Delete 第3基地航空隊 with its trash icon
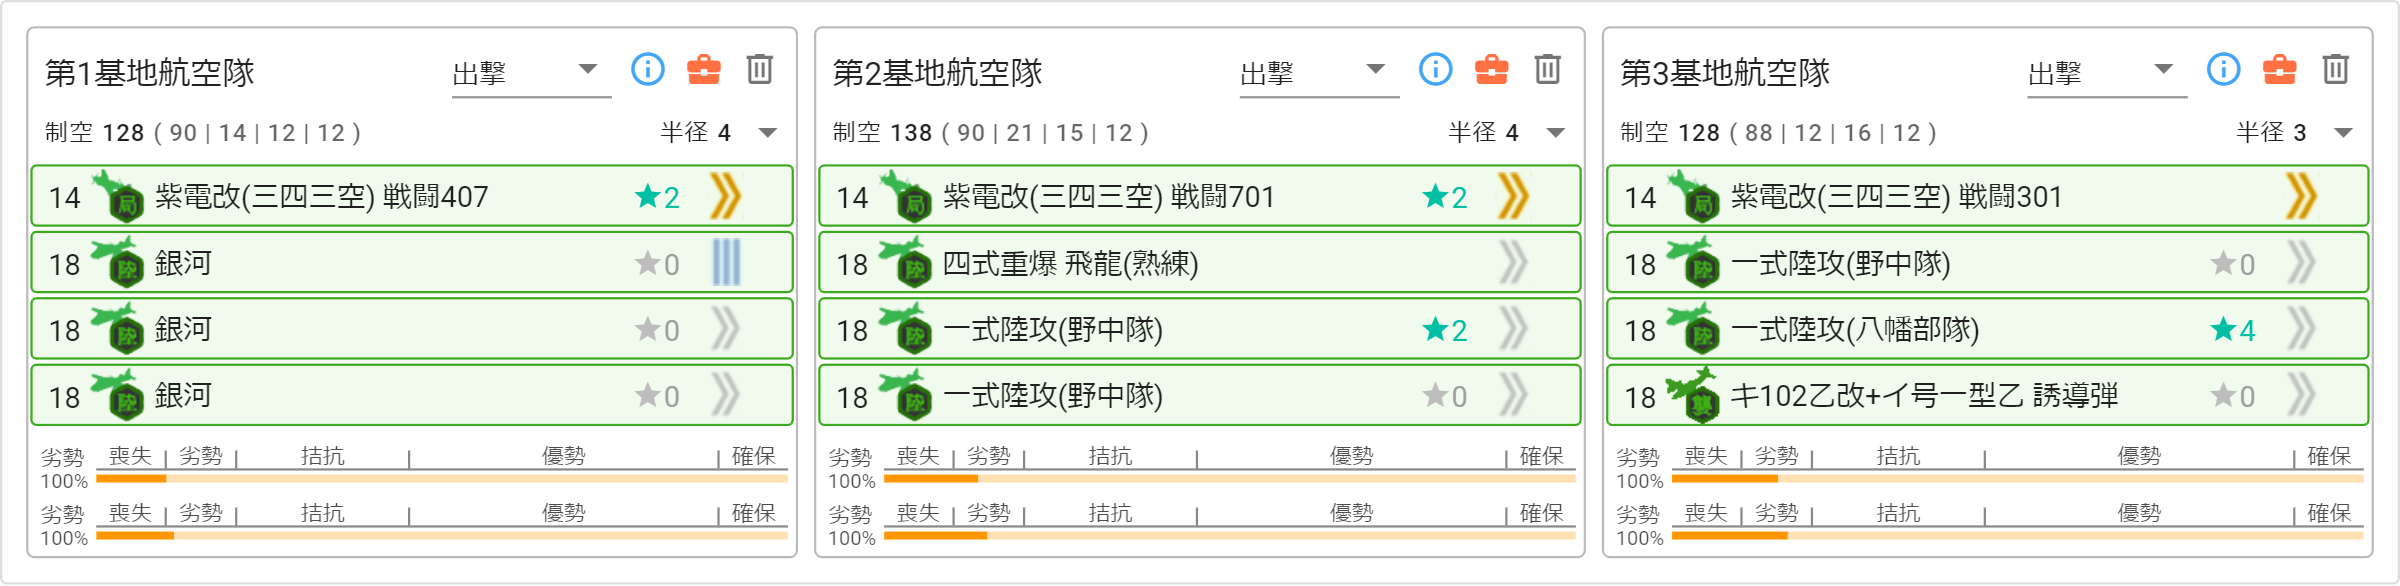Screen dimensions: 2400x586 tap(2335, 69)
